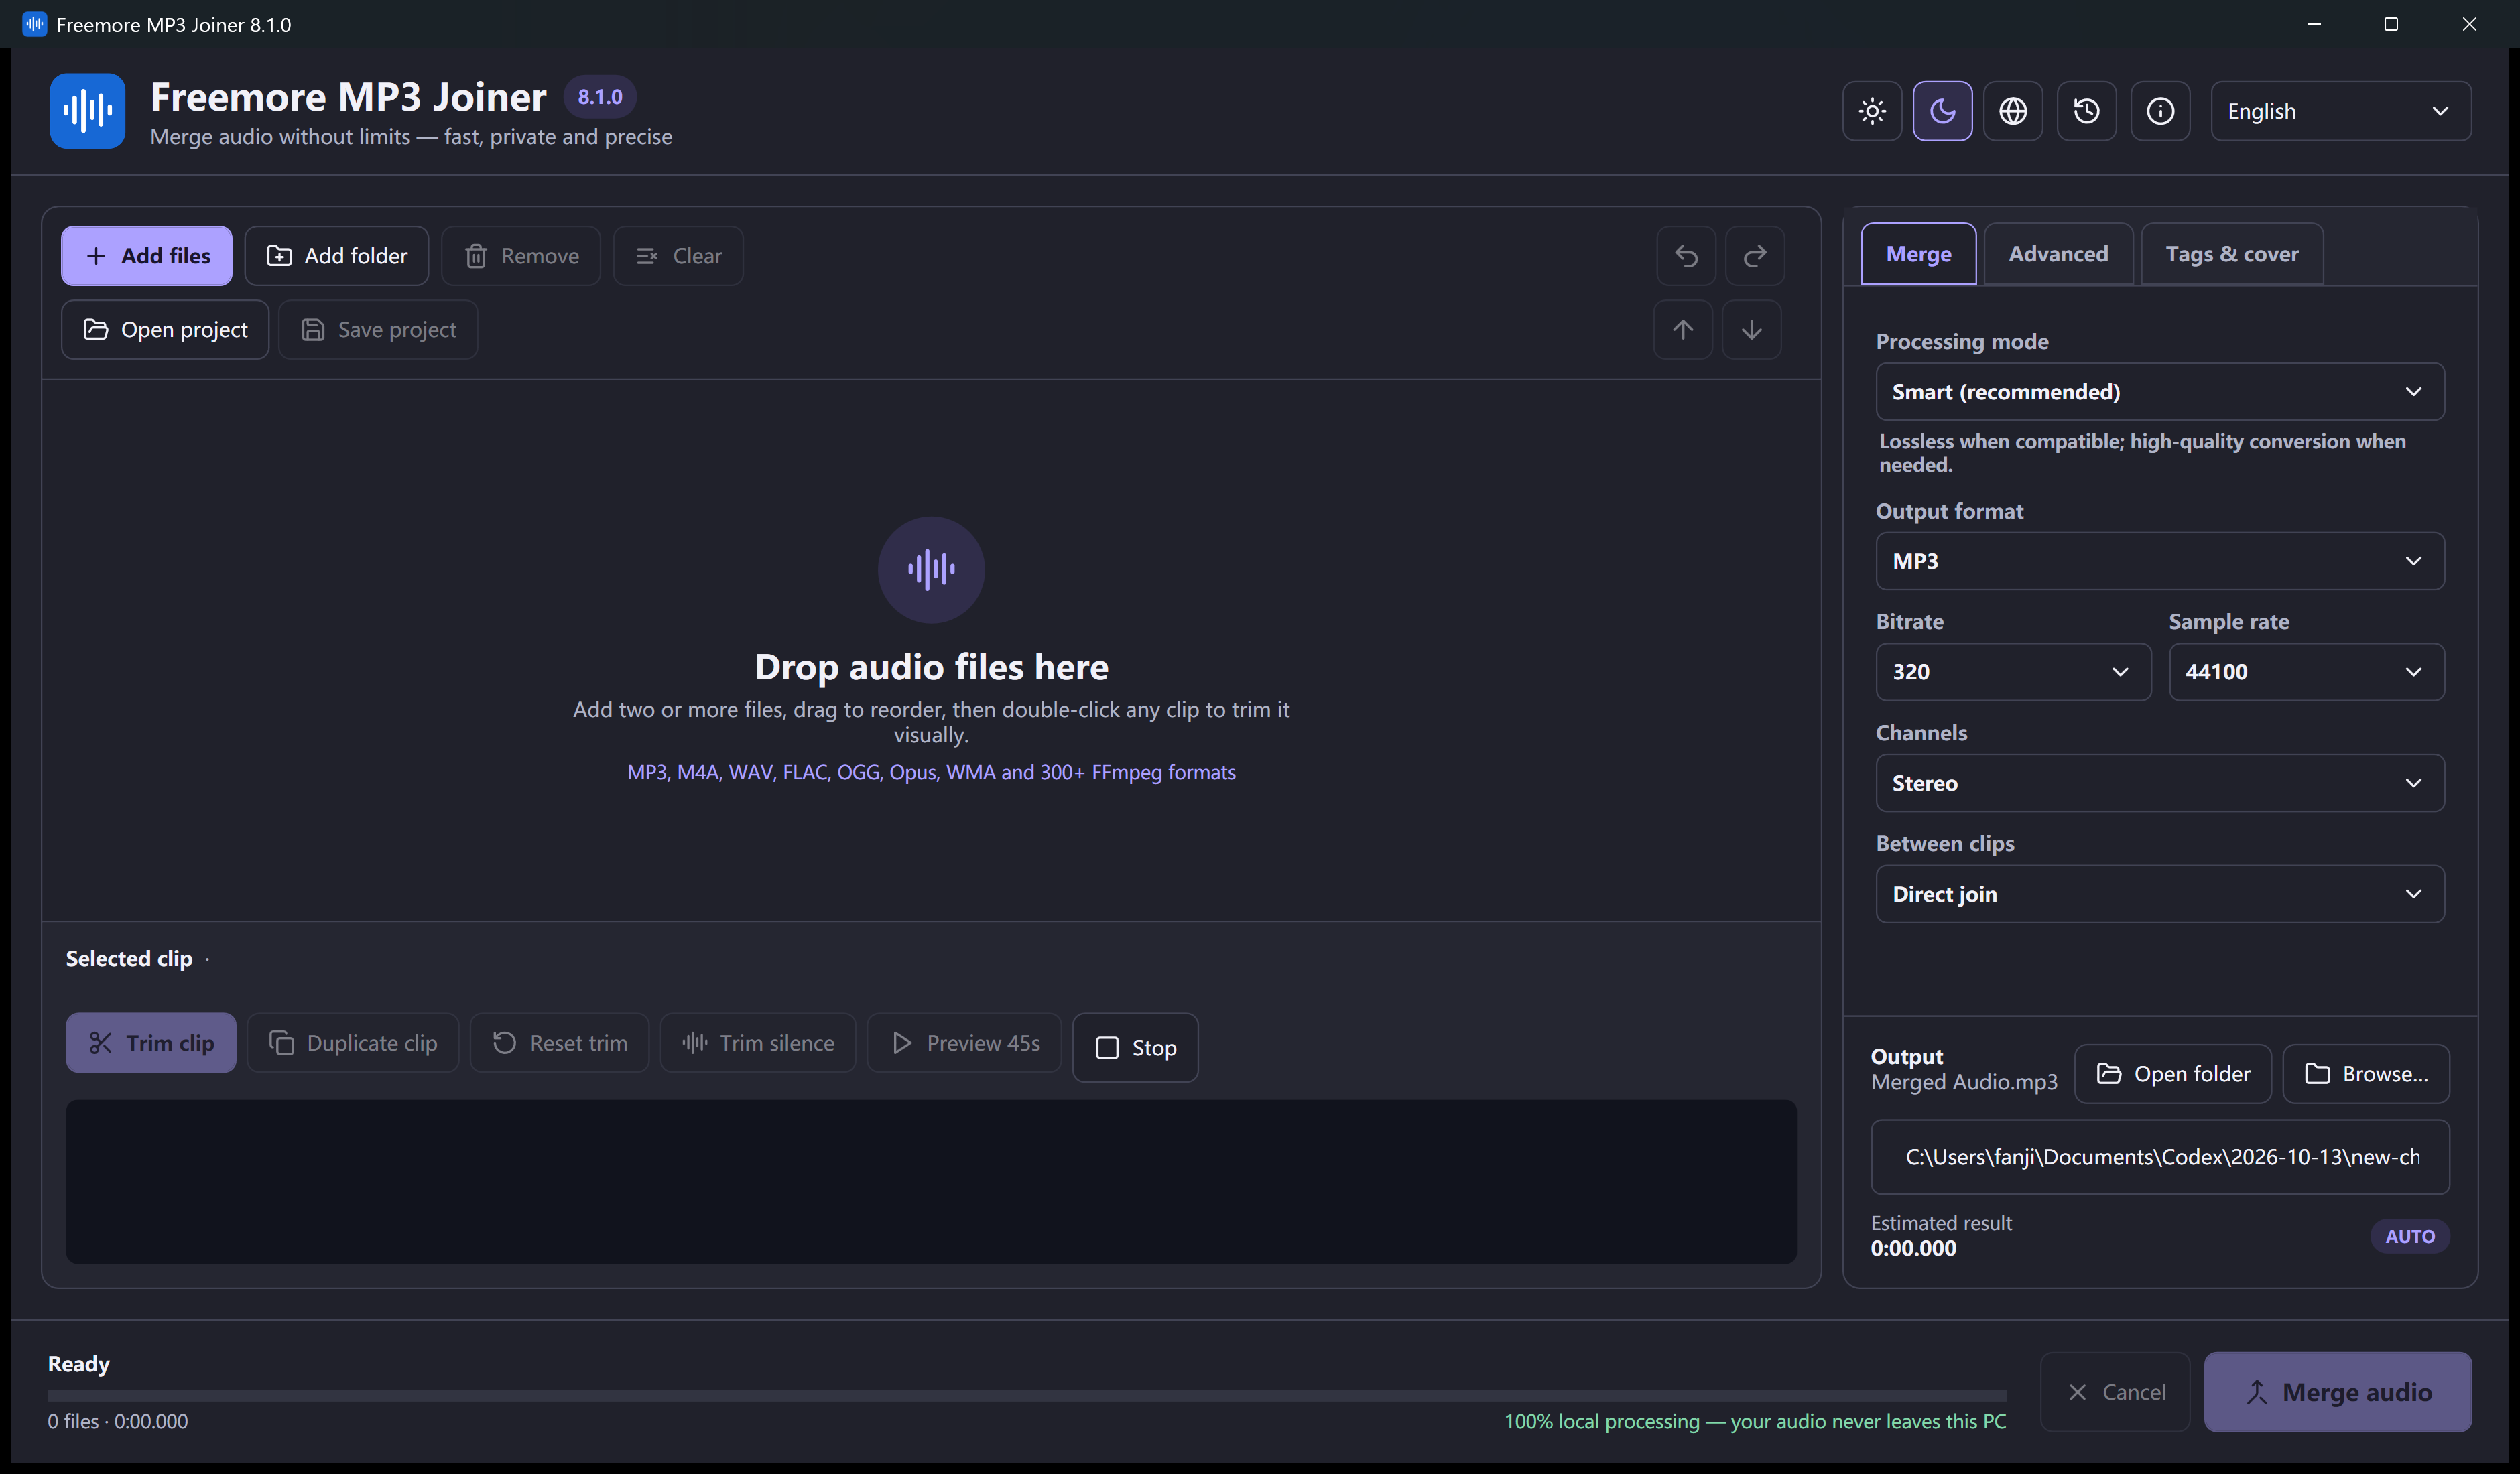Open the history clock icon
The image size is (2520, 1474).
pyautogui.click(x=2086, y=111)
